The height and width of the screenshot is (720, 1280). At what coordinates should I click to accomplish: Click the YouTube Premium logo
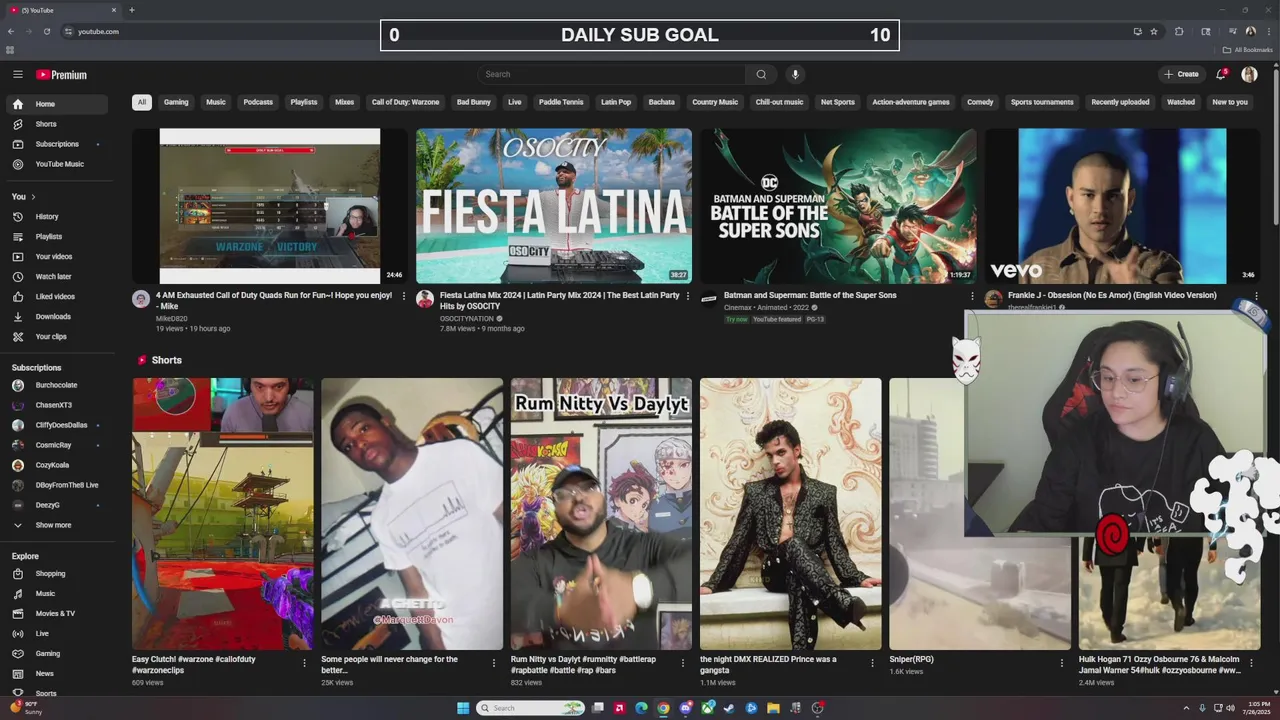[x=62, y=75]
